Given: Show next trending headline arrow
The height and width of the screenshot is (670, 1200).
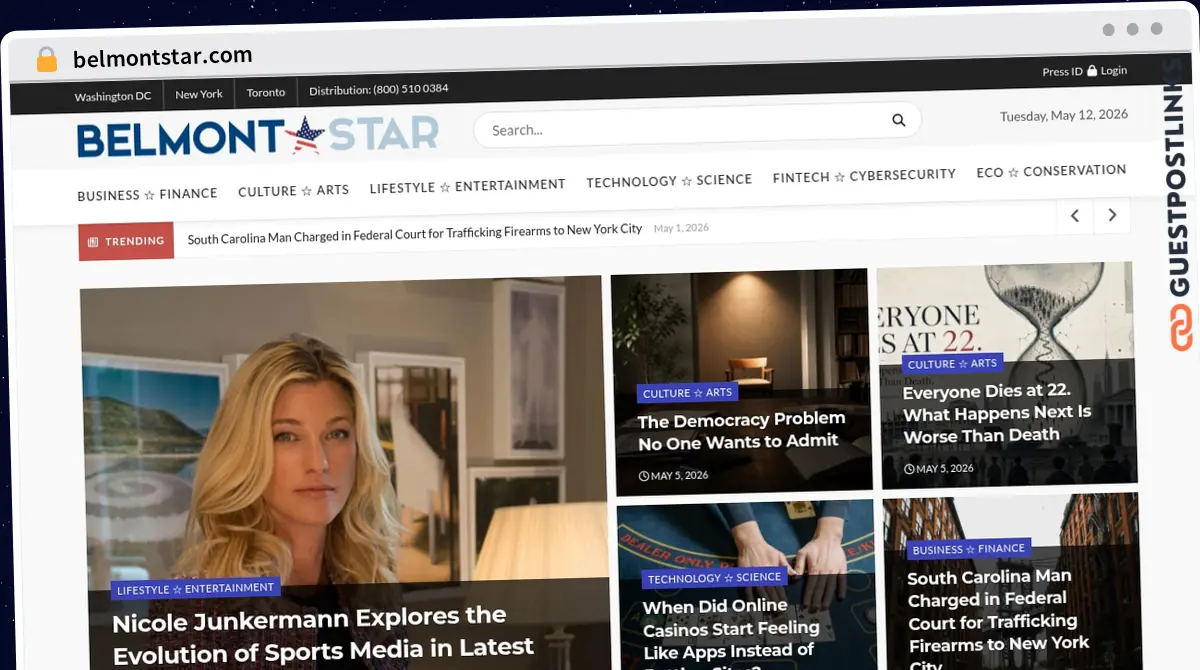Looking at the screenshot, I should (1112, 214).
